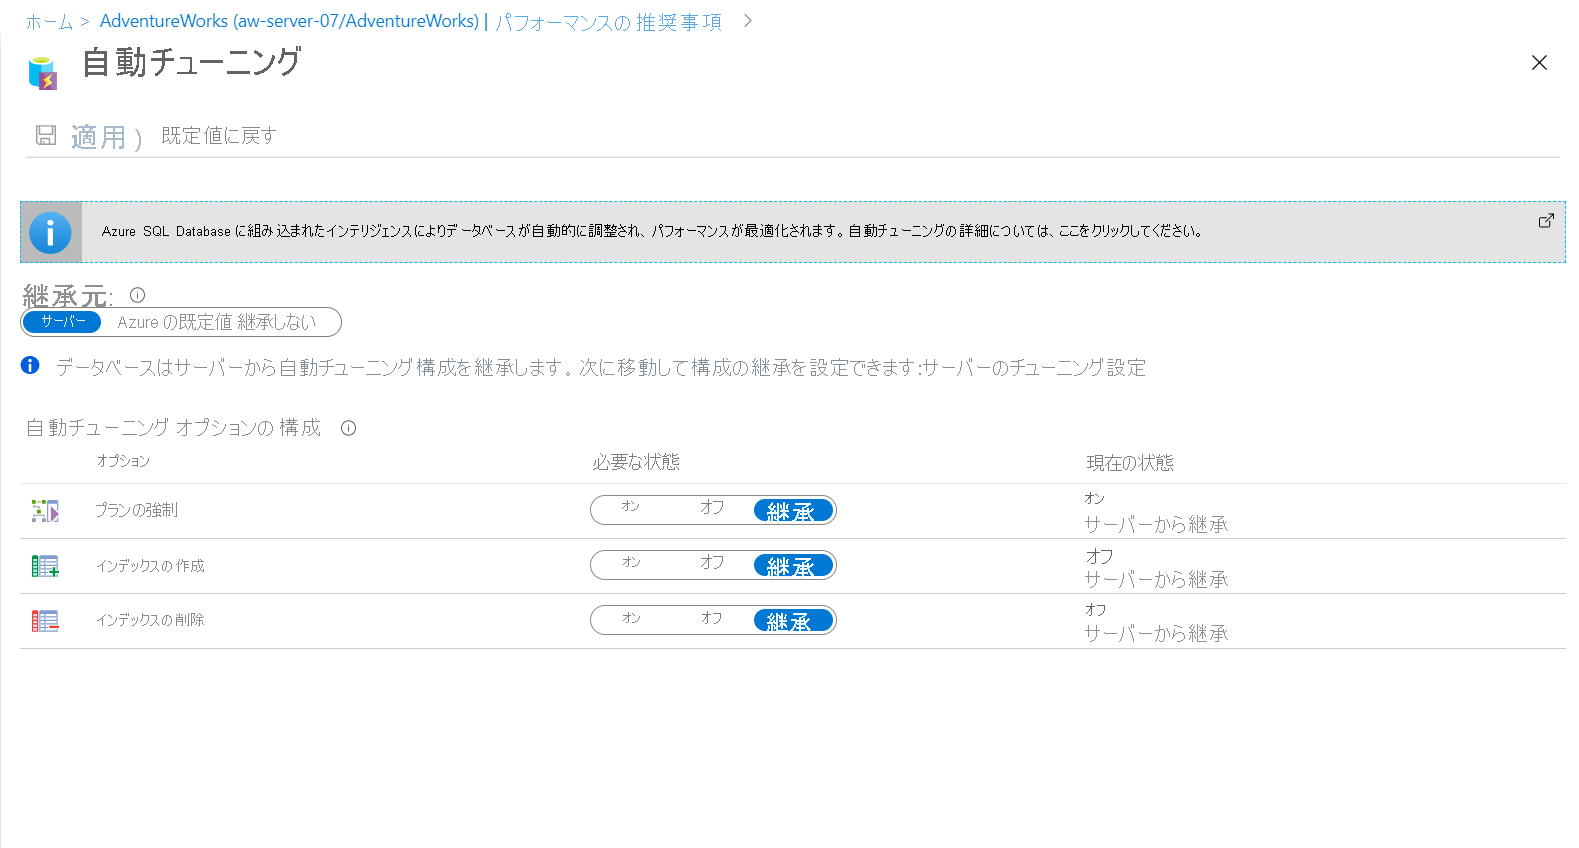Click the ホーム breadcrumb link
The height and width of the screenshot is (848, 1579).
click(49, 22)
